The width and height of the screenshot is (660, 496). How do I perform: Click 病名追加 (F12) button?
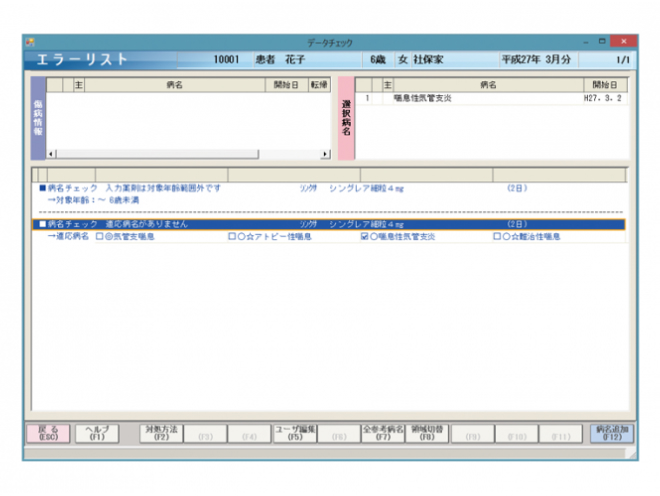[x=612, y=433]
